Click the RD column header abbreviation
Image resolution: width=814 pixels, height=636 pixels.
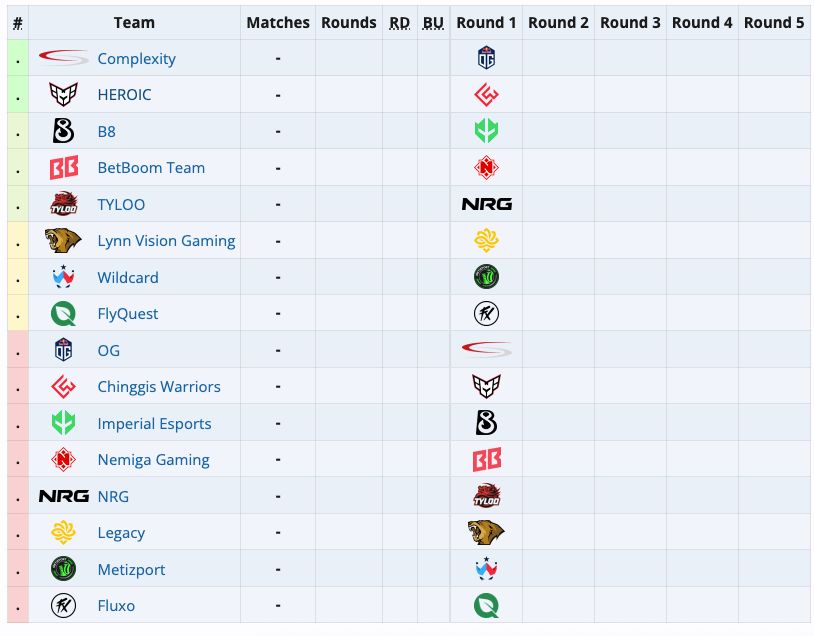(x=399, y=23)
